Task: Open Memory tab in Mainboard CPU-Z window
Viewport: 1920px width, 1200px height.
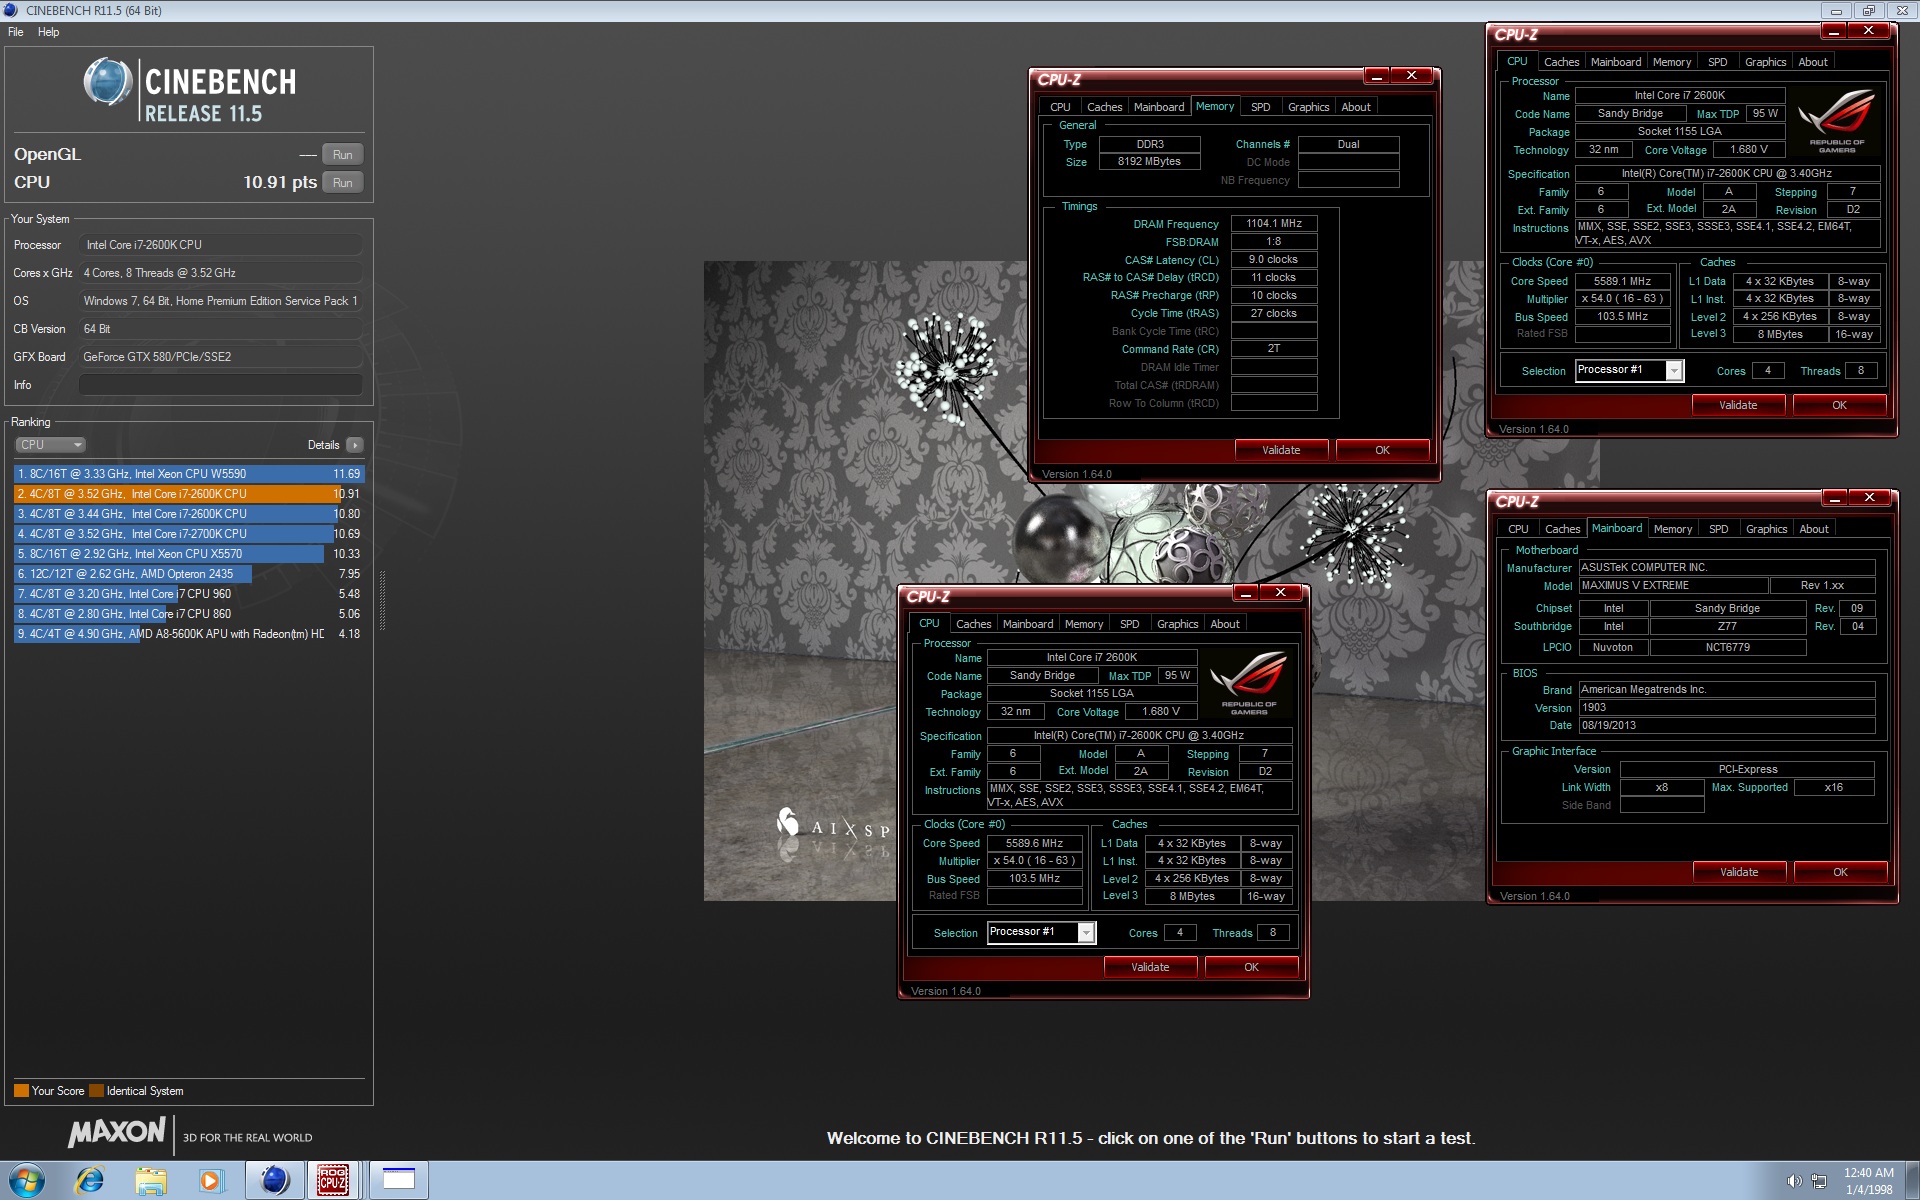Action: [x=1672, y=529]
